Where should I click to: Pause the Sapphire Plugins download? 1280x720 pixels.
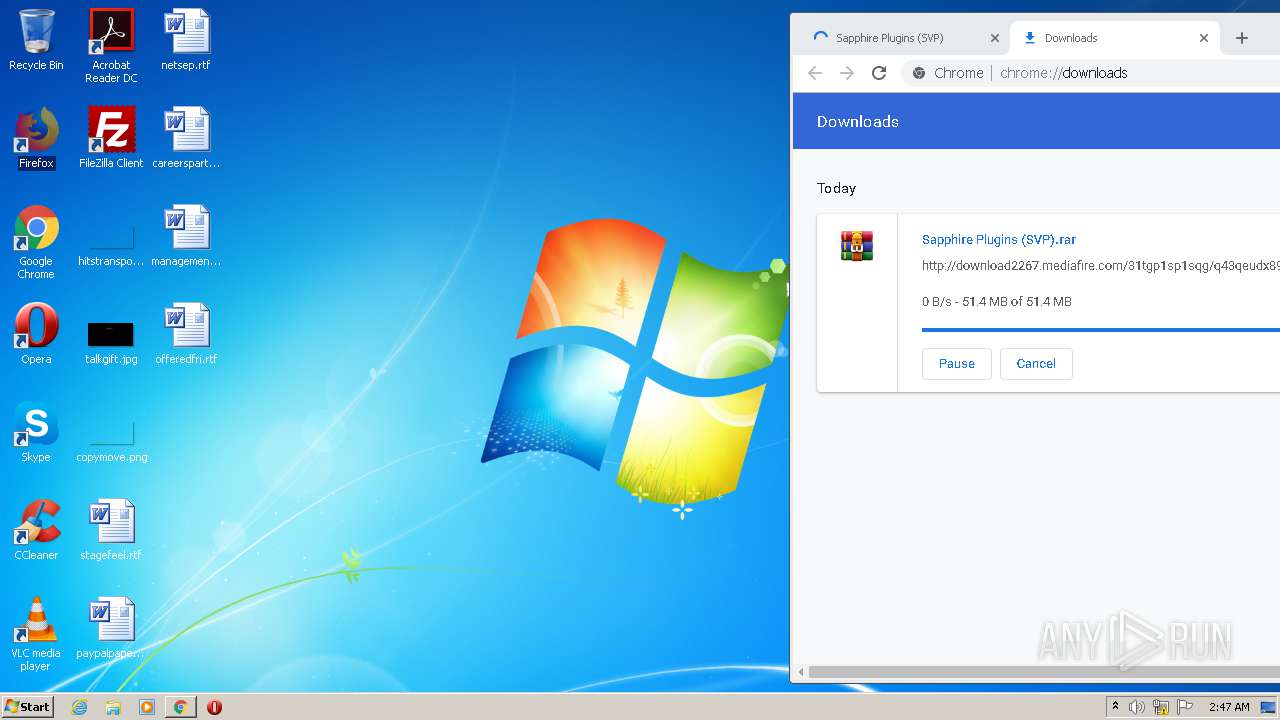(956, 364)
